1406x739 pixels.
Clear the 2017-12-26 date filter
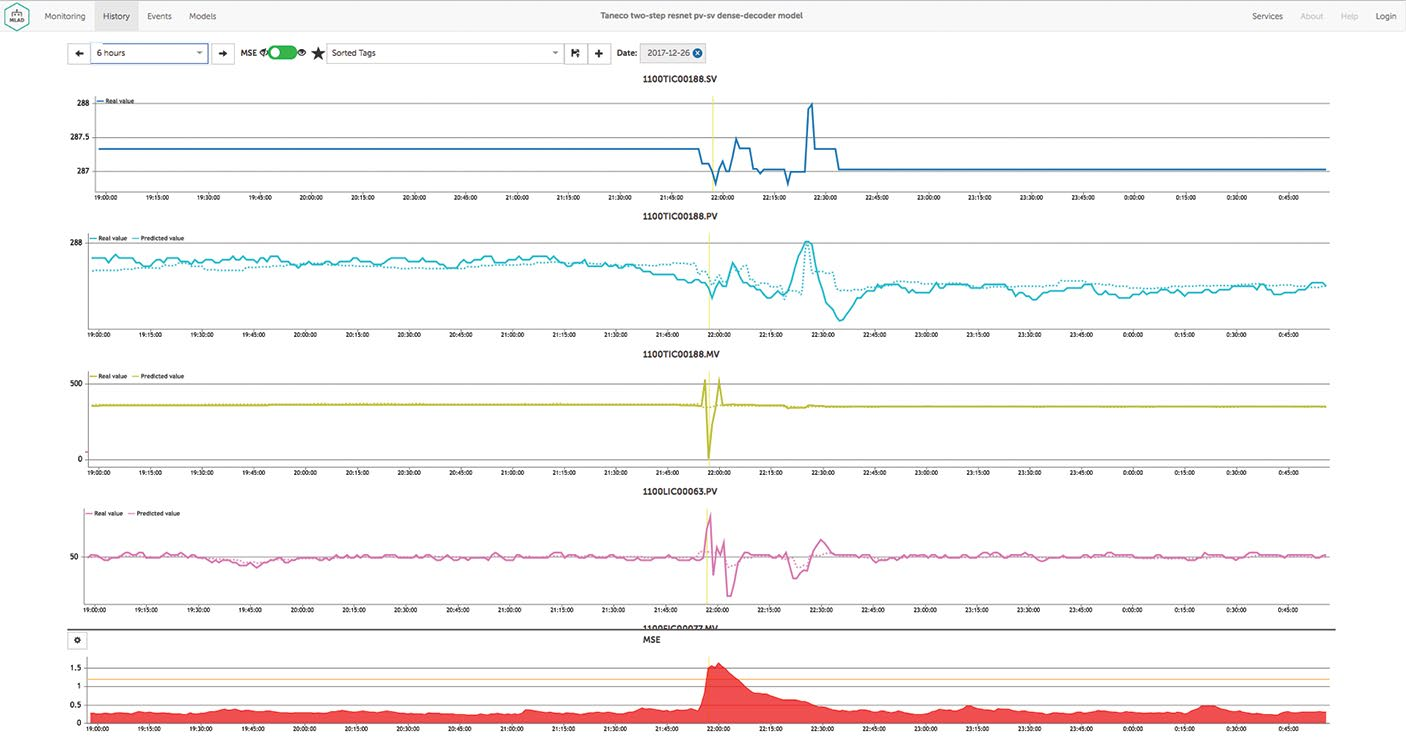(x=697, y=53)
